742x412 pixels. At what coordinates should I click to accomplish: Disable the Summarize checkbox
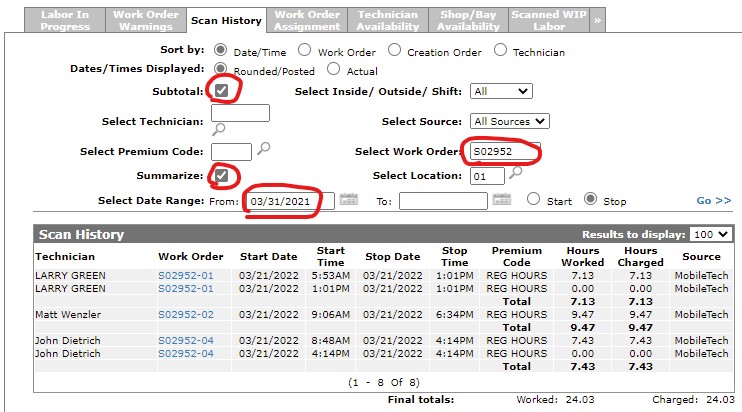(221, 176)
